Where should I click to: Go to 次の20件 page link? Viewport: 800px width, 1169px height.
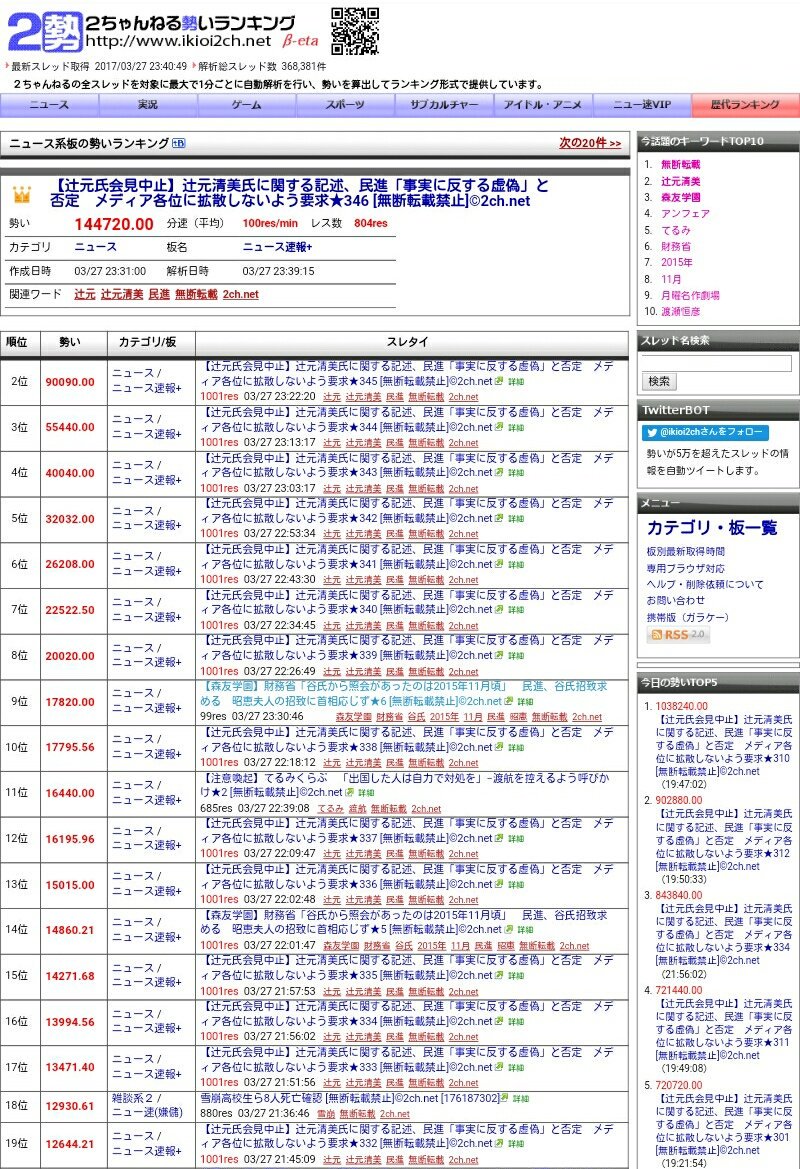click(x=590, y=143)
